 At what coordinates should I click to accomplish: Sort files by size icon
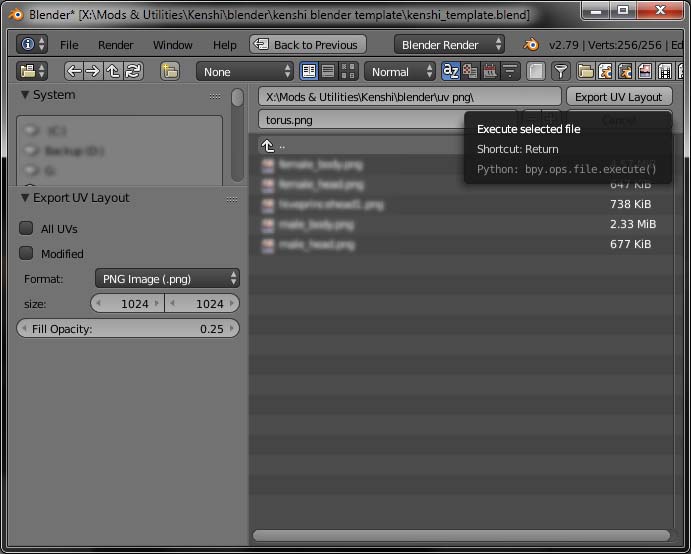(510, 71)
